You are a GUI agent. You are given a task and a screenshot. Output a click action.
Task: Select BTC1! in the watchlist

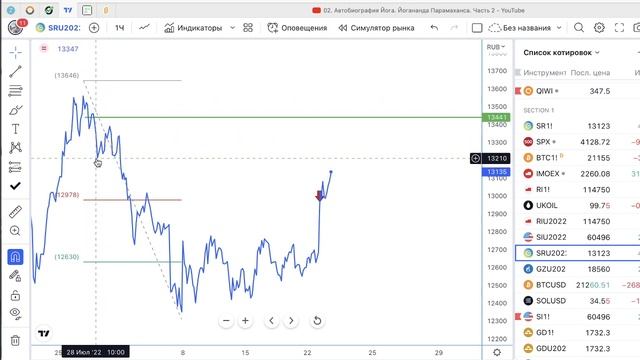(578, 158)
